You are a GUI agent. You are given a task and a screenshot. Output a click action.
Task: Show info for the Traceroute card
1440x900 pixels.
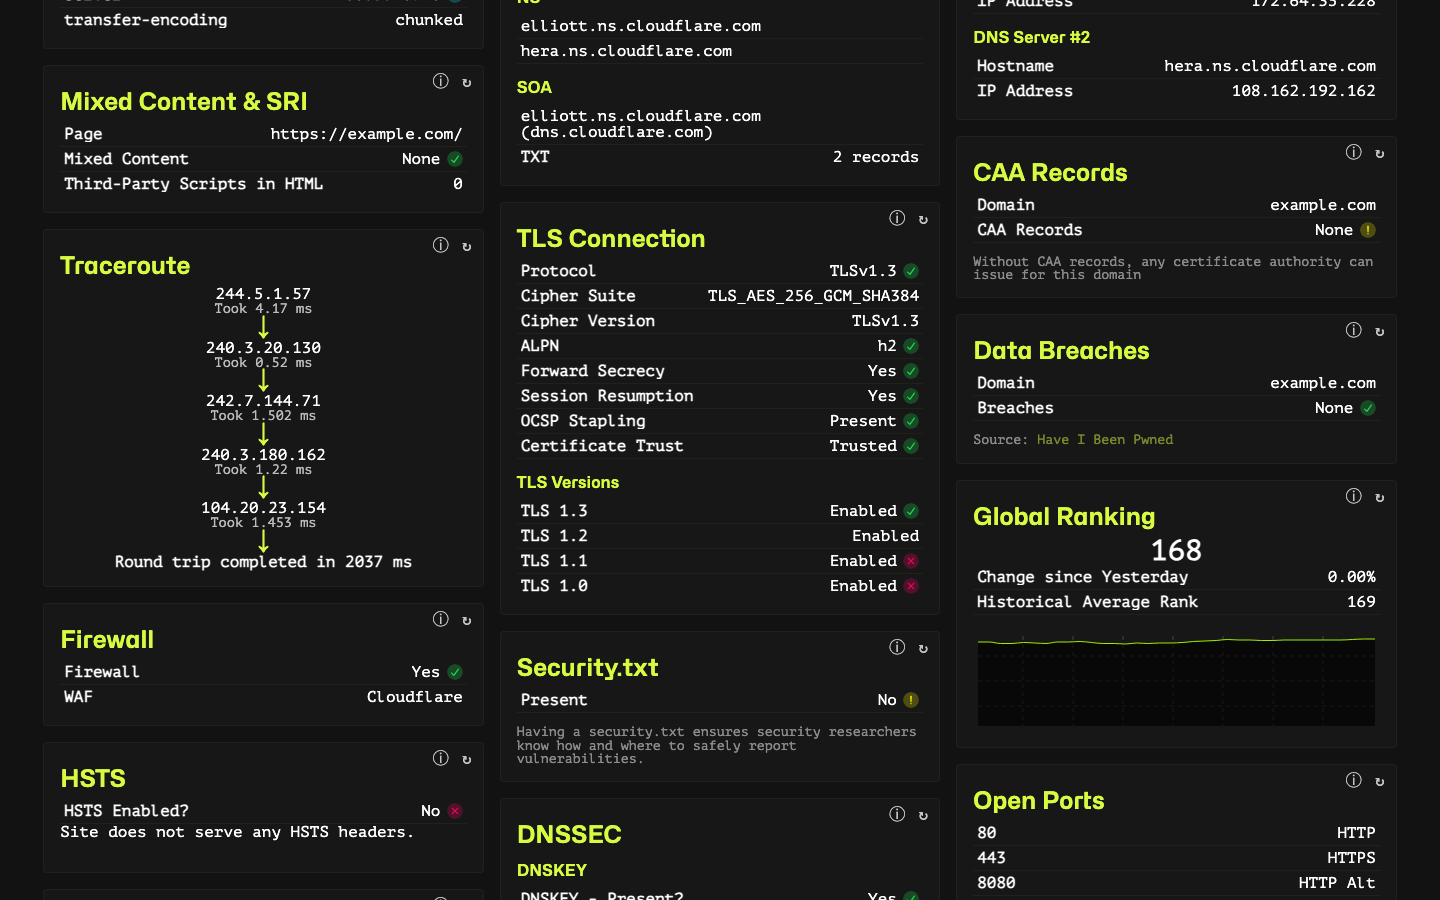tap(440, 245)
